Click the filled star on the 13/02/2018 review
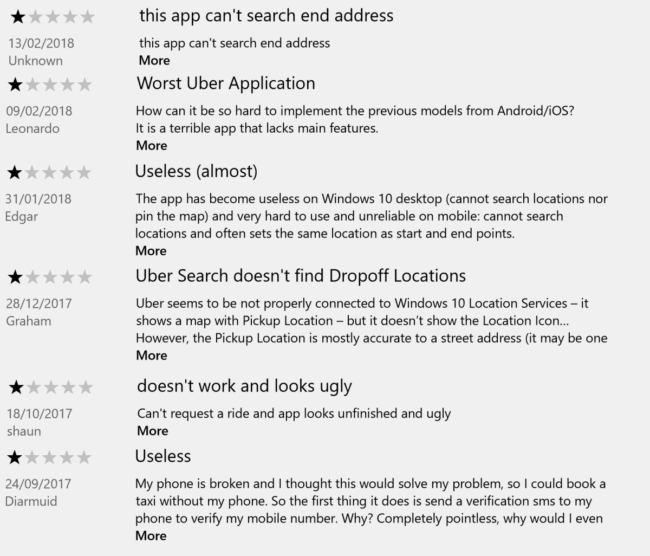This screenshot has height=556, width=650. pos(18,17)
